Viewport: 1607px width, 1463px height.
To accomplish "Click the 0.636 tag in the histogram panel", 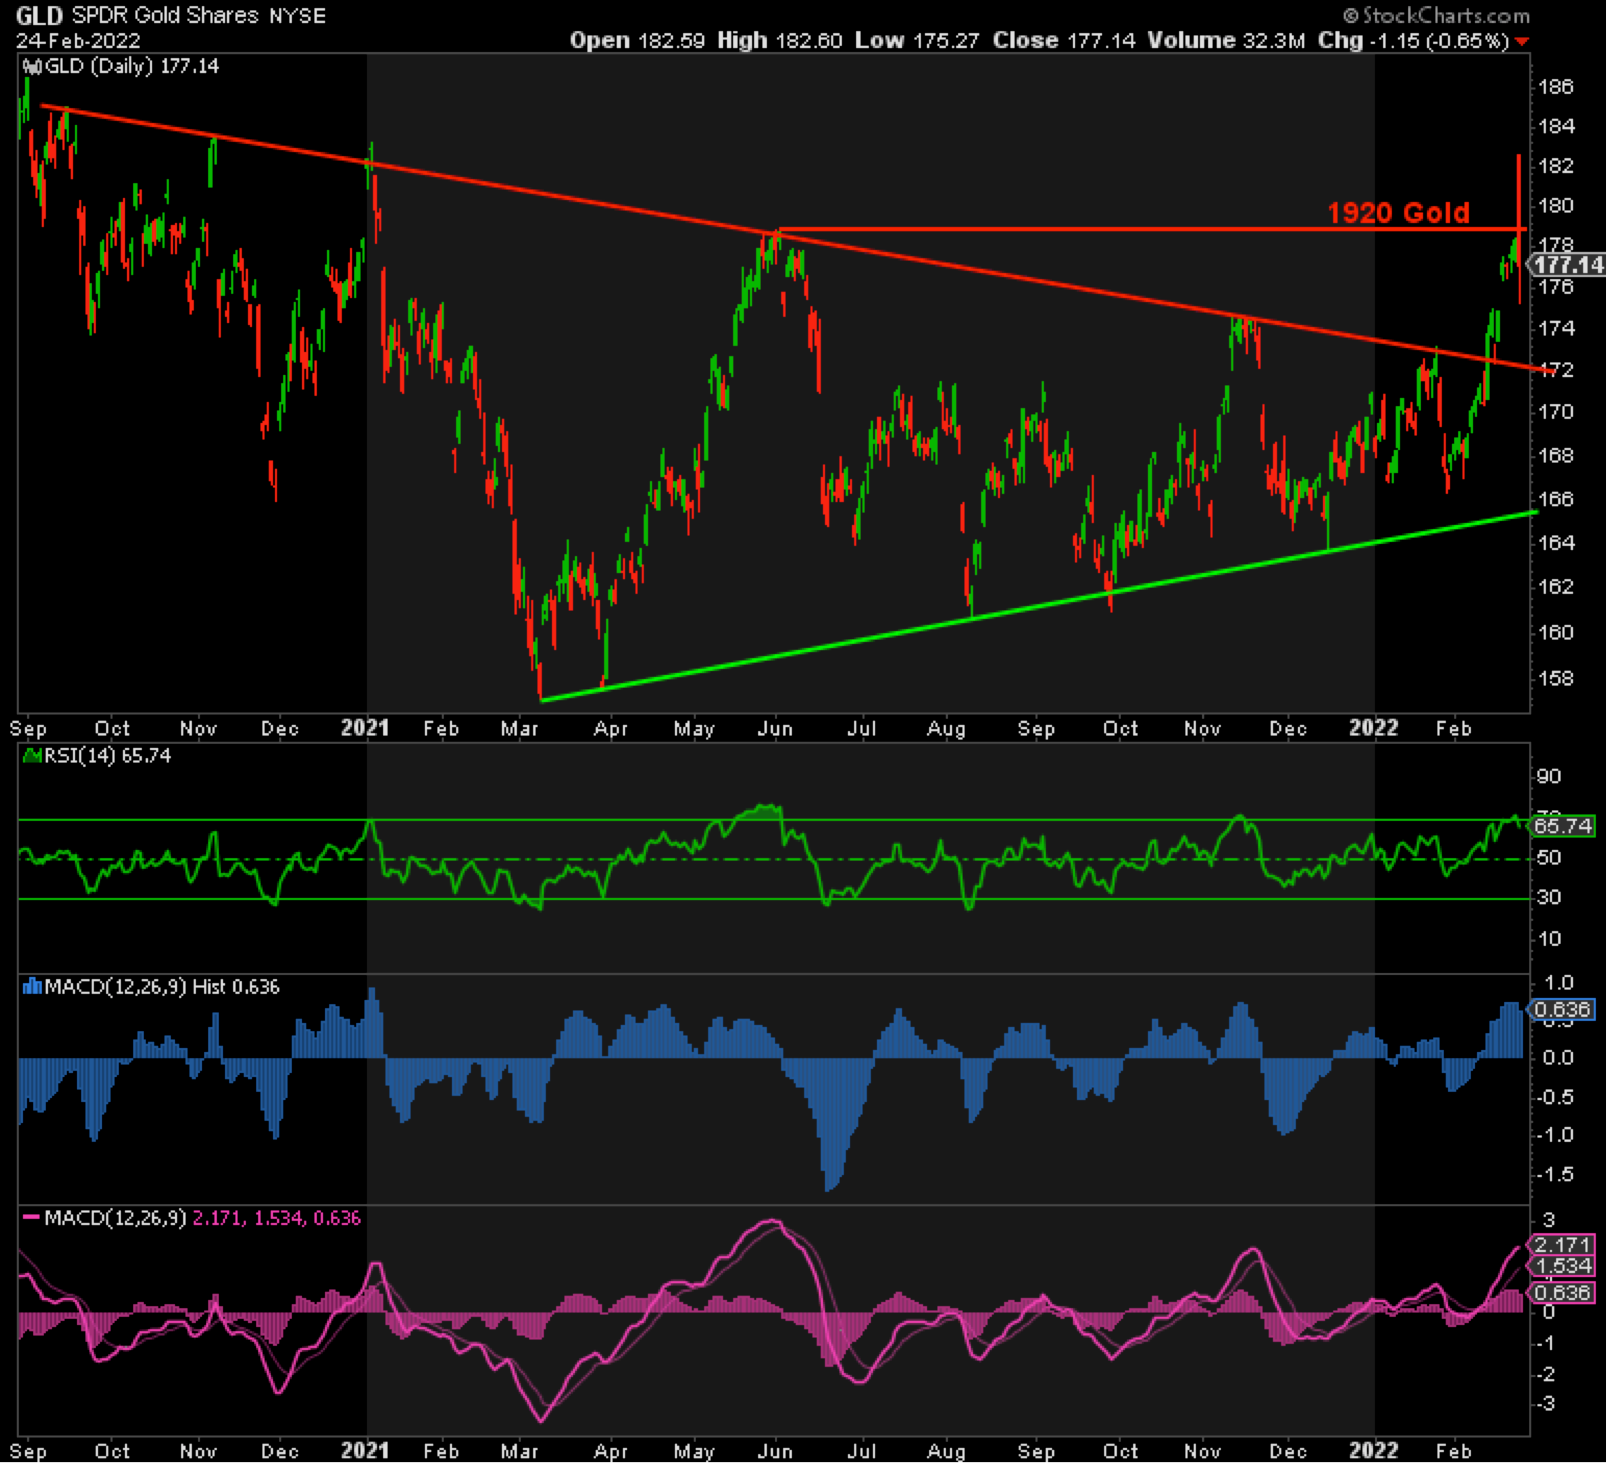I will click(1563, 1009).
